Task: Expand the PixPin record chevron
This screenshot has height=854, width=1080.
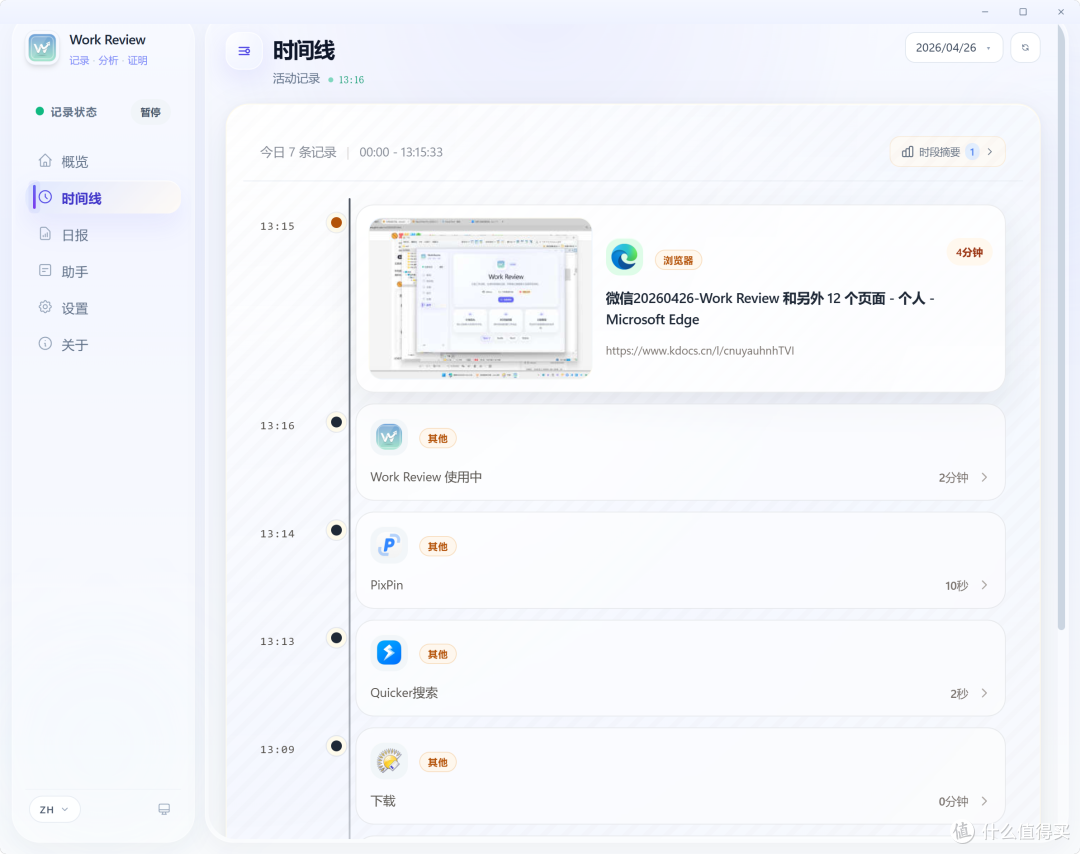Action: coord(984,585)
